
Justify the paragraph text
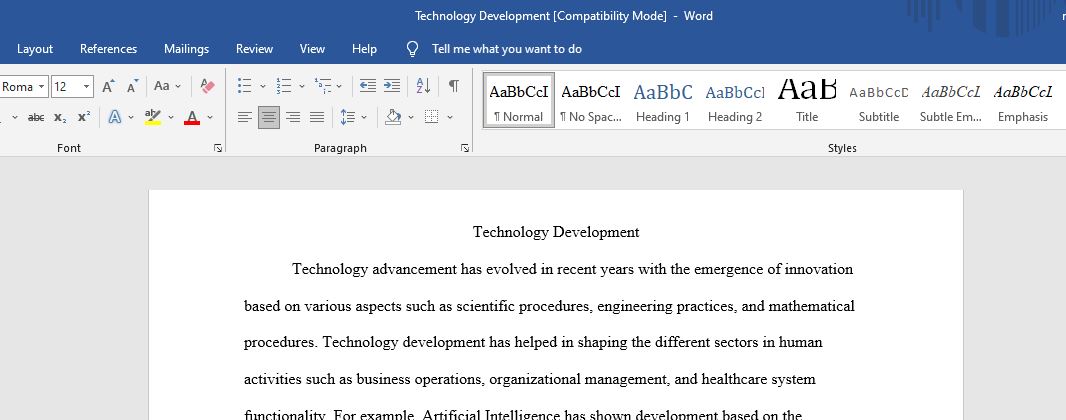point(317,118)
